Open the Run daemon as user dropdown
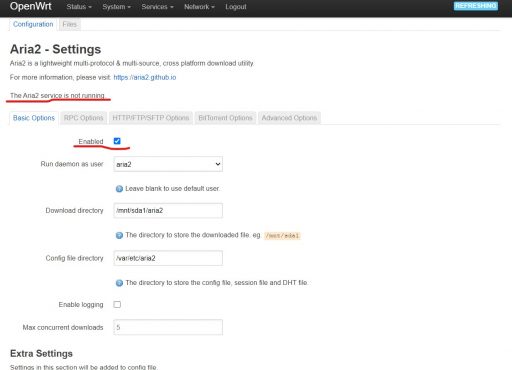The image size is (512, 370). [168, 164]
